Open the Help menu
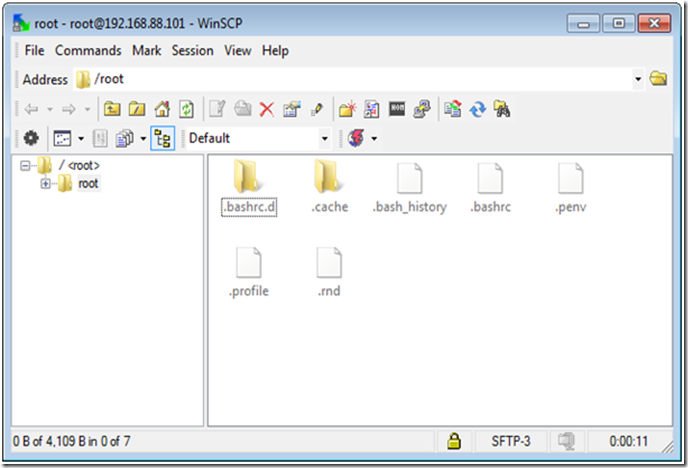 click(x=275, y=50)
